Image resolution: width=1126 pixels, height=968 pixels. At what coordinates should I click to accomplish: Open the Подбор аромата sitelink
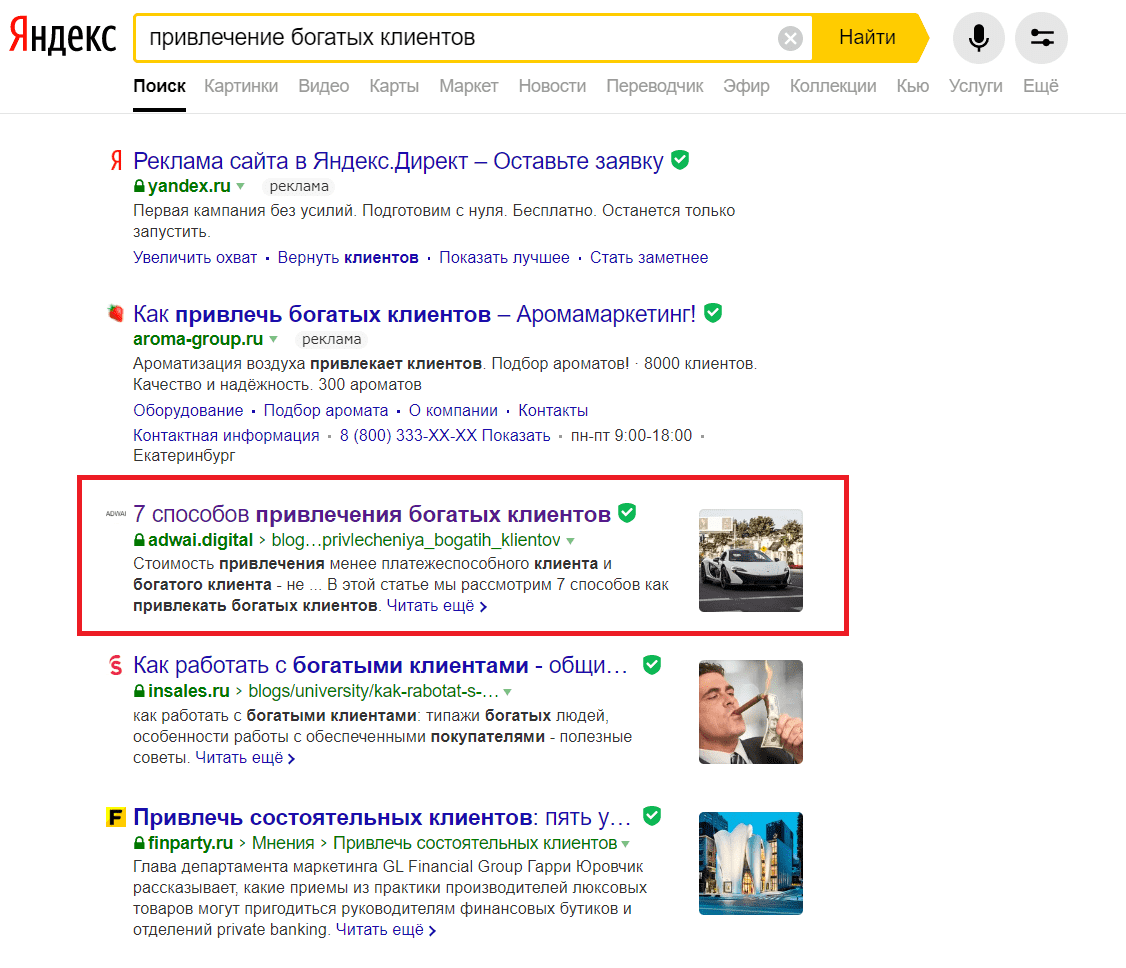point(325,410)
